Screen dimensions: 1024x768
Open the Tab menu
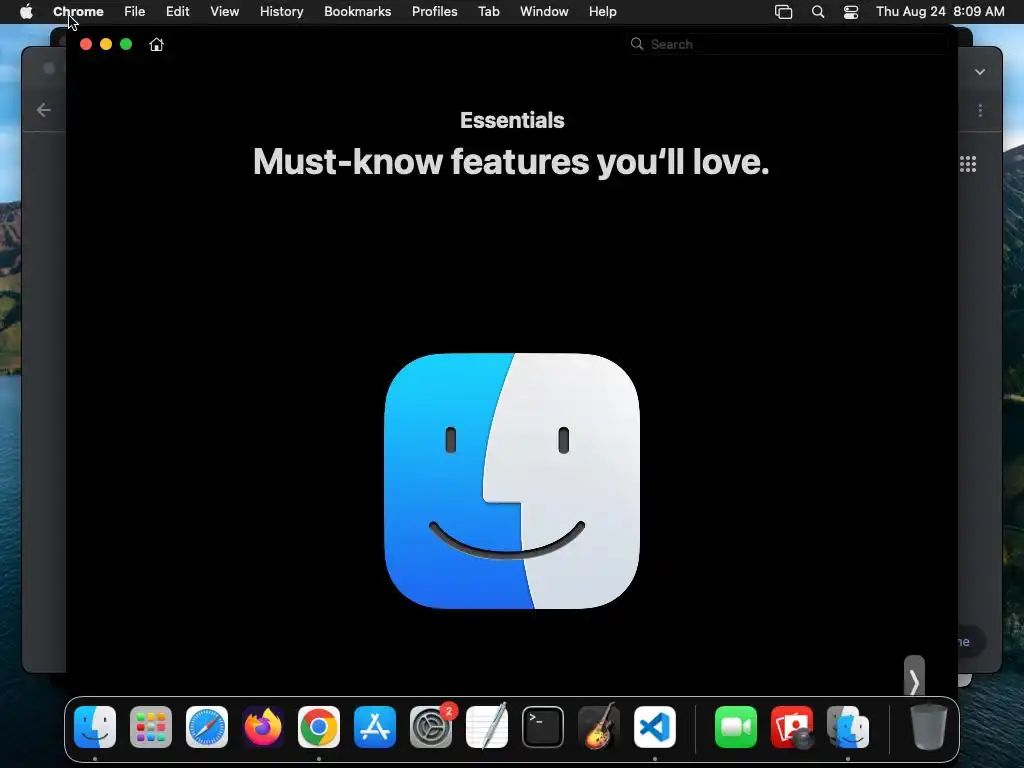point(488,12)
